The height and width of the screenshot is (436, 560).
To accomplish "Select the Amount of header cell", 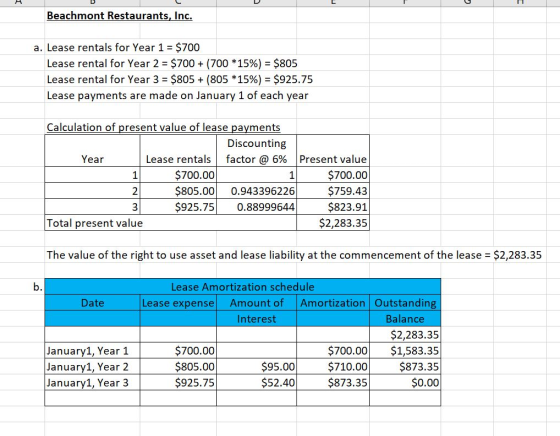I will coord(256,303).
